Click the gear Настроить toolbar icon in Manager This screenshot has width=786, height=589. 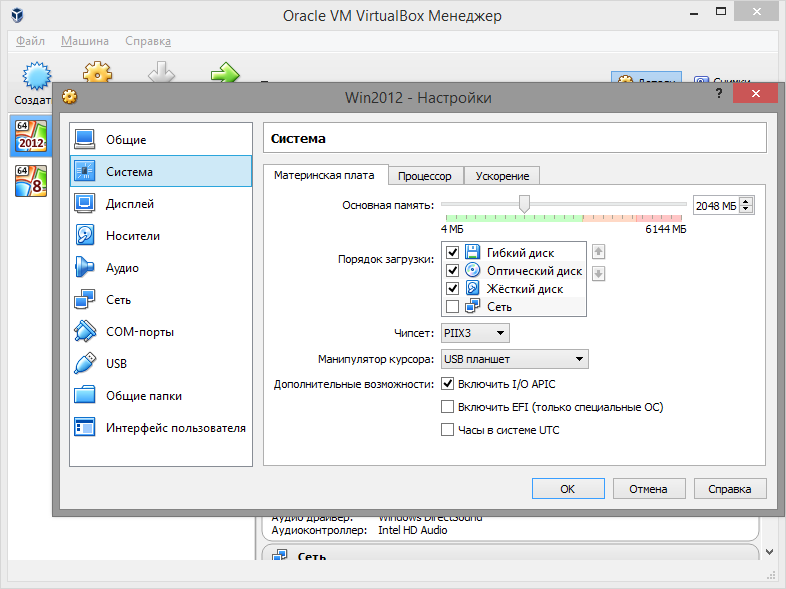tap(97, 72)
